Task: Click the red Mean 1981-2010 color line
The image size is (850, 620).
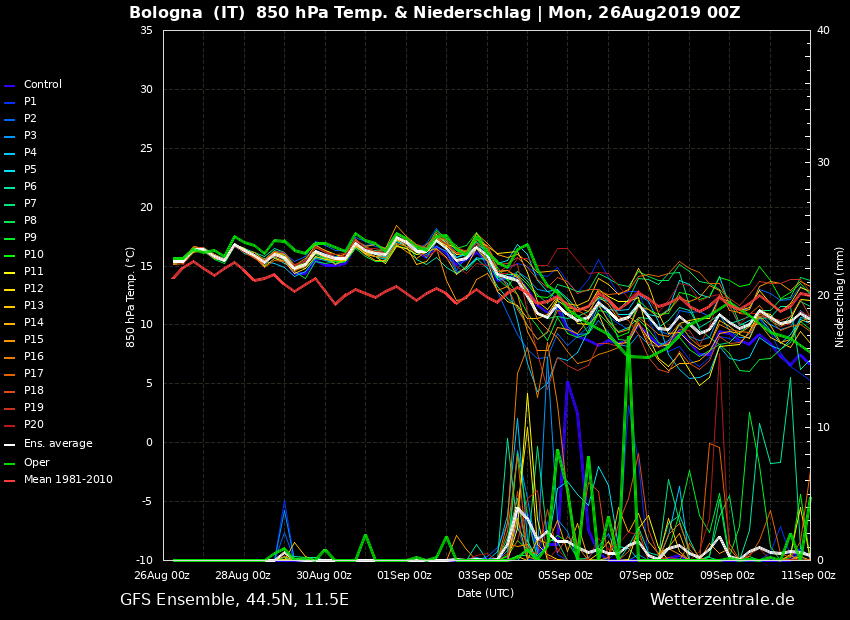Action: pyautogui.click(x=10, y=481)
